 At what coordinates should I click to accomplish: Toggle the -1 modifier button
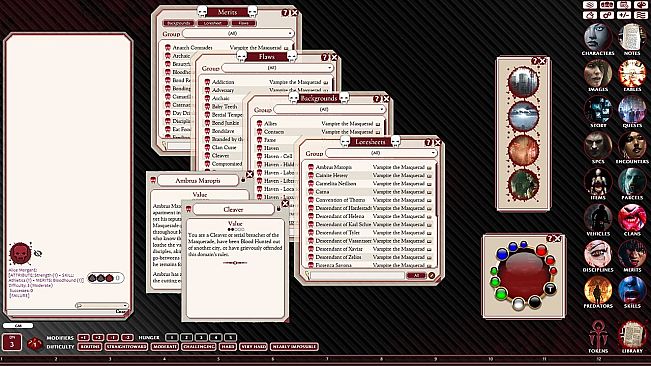click(x=113, y=337)
